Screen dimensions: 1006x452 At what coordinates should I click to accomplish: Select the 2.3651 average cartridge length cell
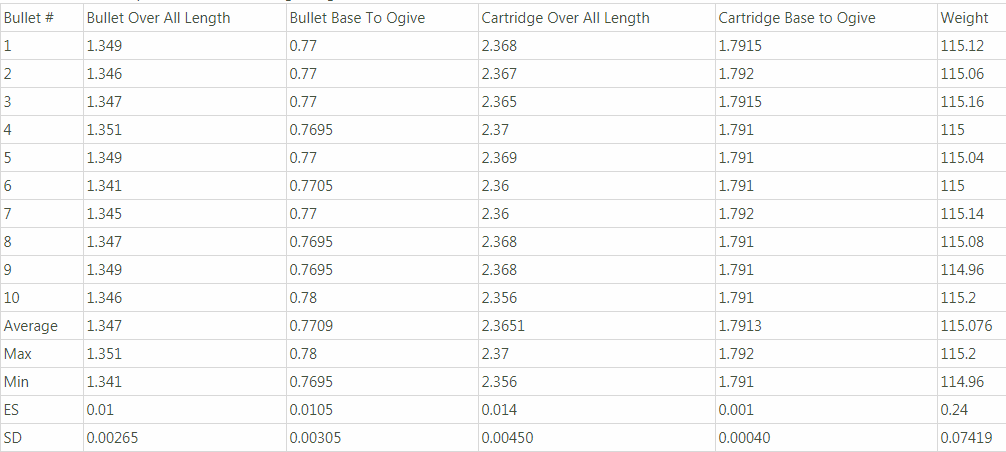click(x=597, y=326)
